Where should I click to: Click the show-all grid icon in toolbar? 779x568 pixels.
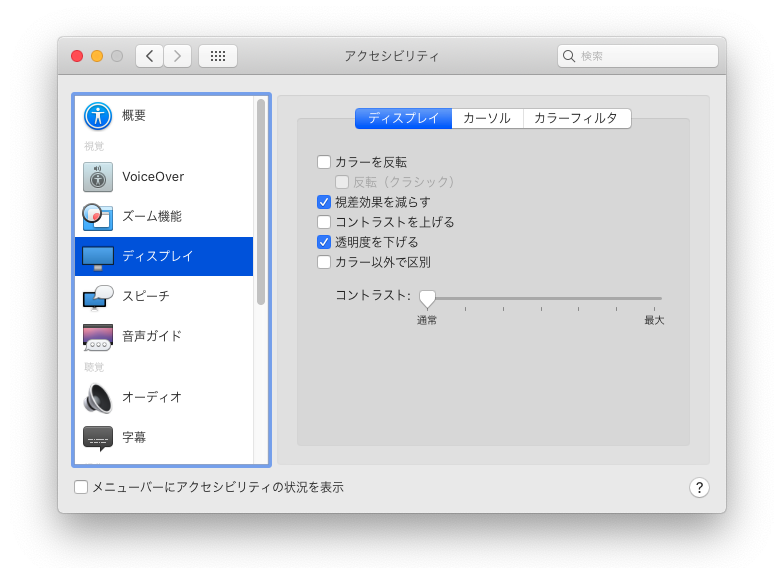(218, 56)
